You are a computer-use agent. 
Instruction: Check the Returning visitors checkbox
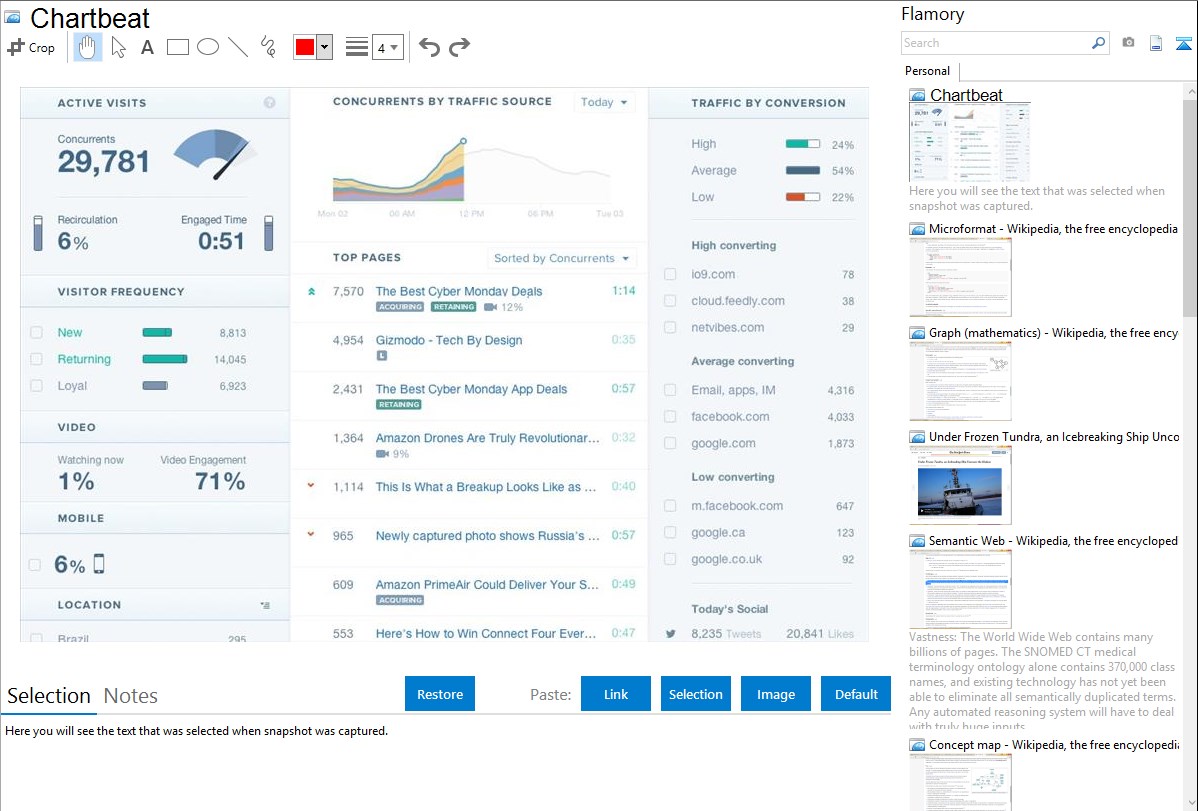(x=36, y=359)
